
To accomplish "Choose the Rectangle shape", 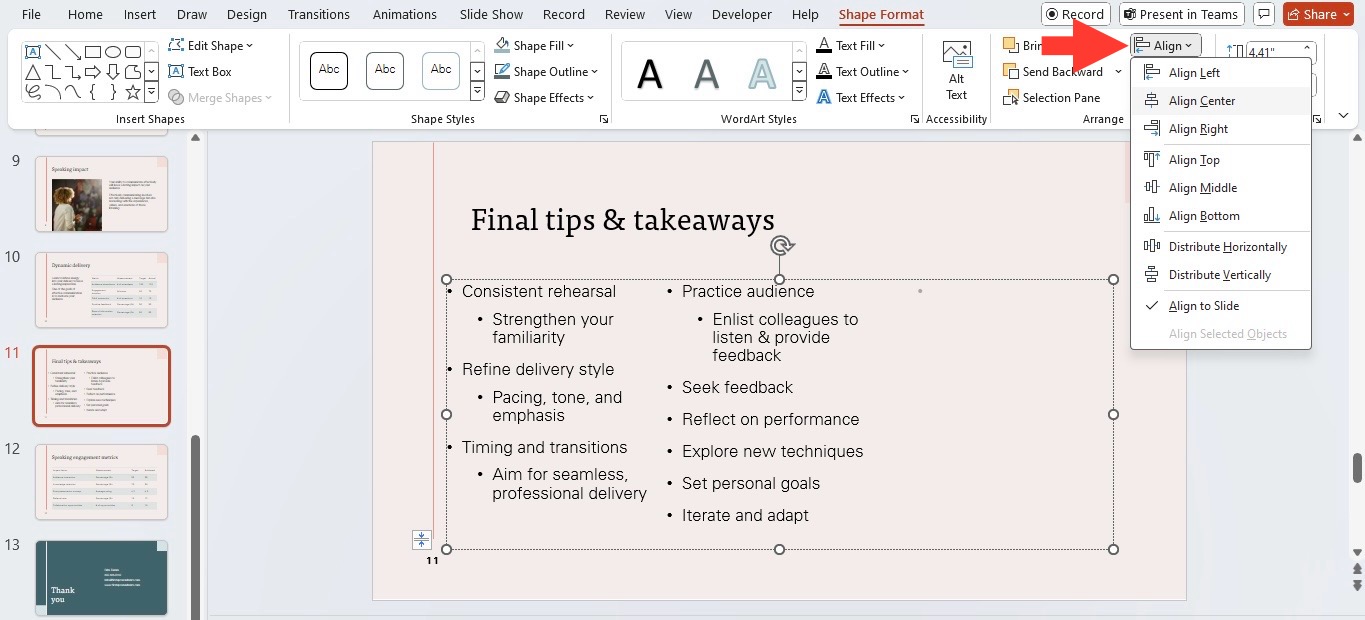I will click(x=93, y=52).
